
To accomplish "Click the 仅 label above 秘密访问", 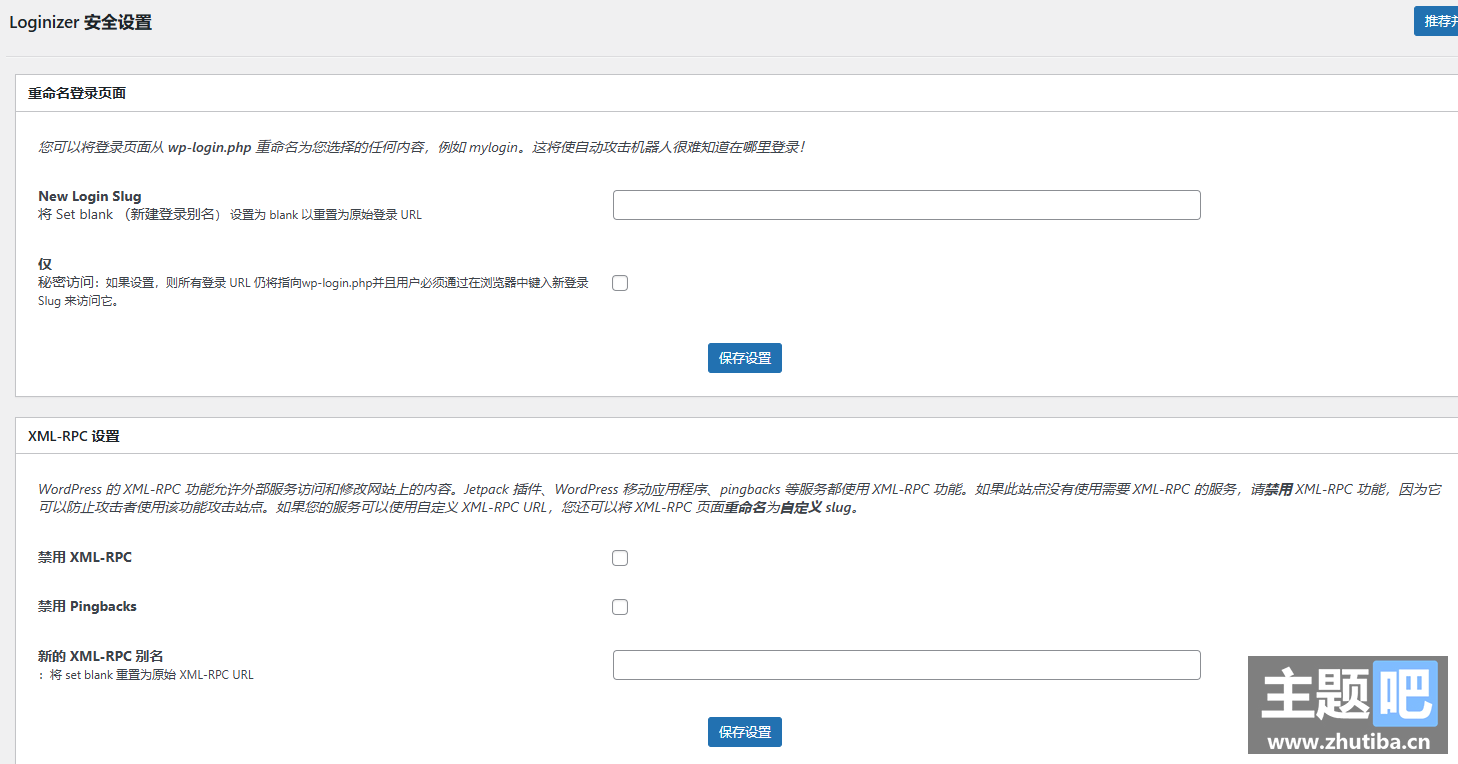I will pos(45,264).
